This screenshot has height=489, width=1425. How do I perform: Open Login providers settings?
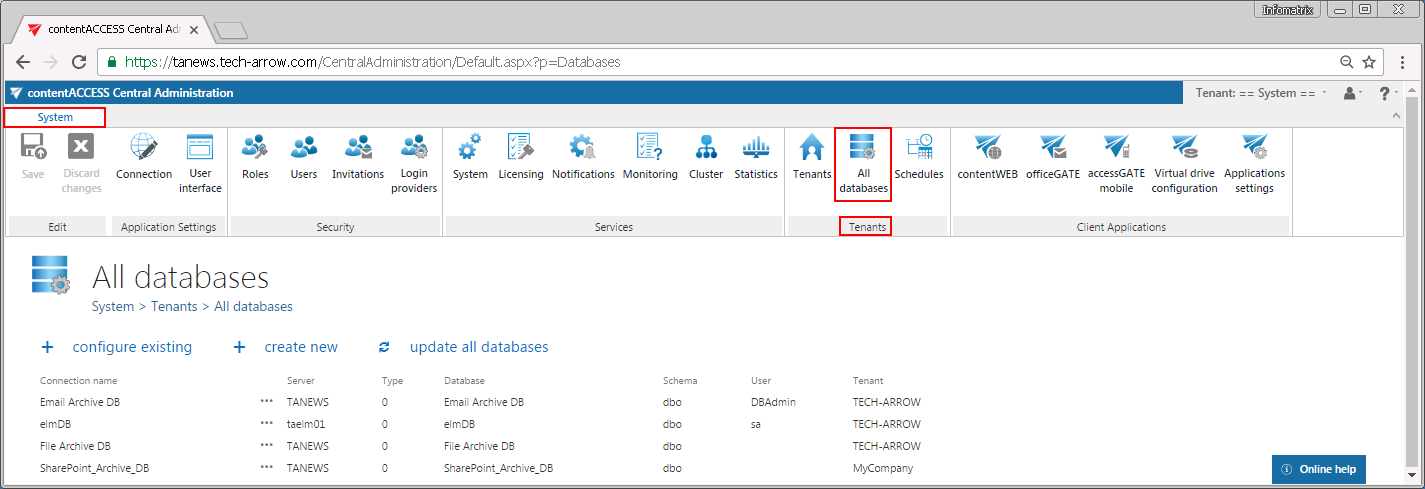tap(413, 165)
